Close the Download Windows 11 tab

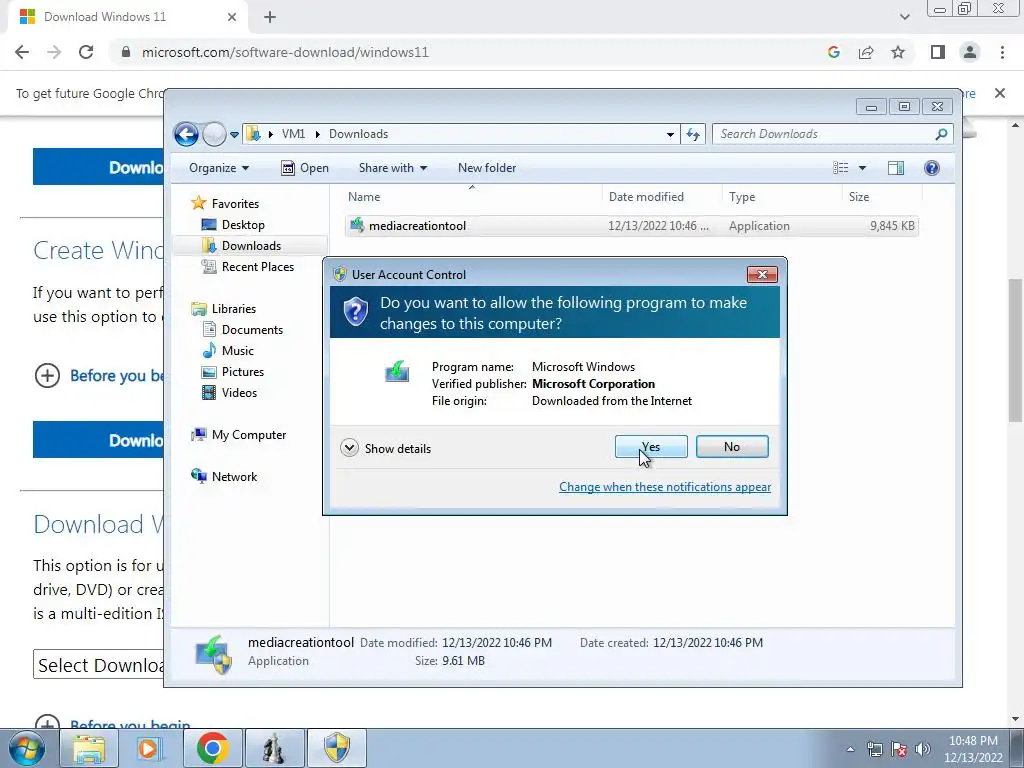[231, 17]
